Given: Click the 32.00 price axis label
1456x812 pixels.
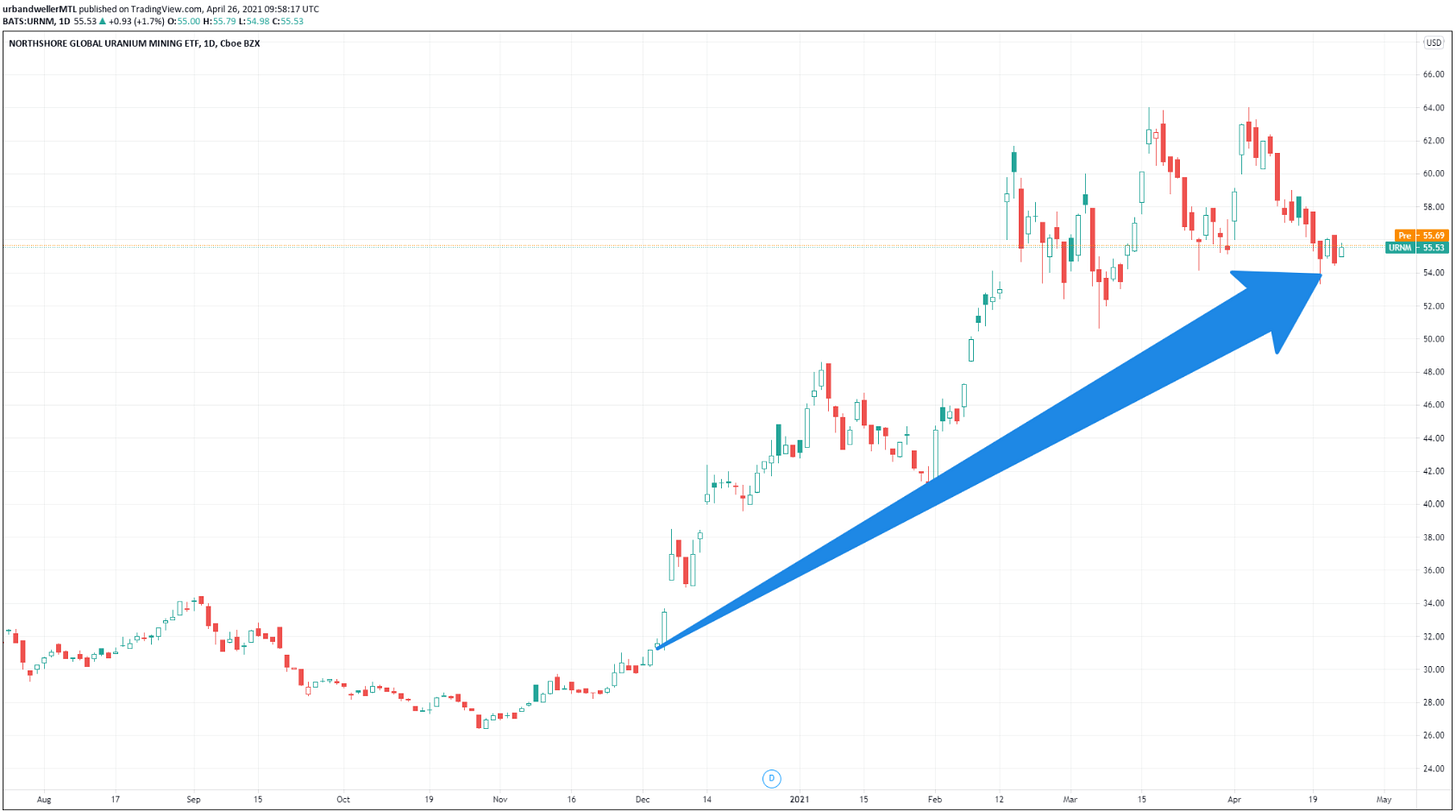Looking at the screenshot, I should coord(1433,636).
